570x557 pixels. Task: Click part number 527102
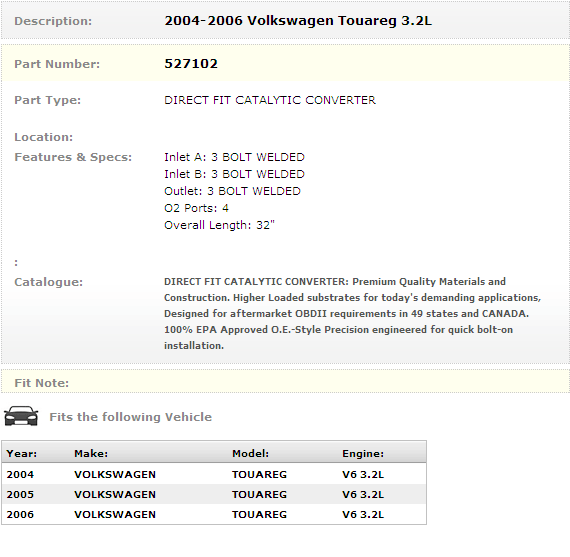pos(191,64)
